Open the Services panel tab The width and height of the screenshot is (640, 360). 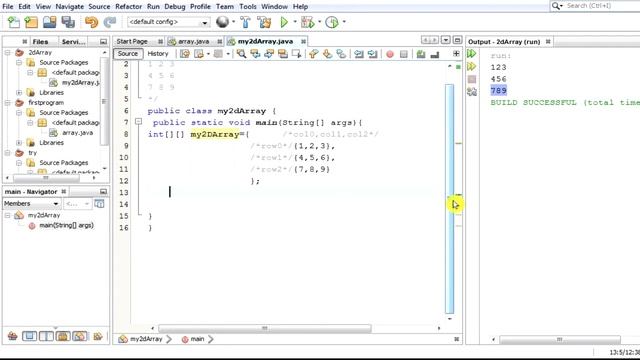(73, 42)
